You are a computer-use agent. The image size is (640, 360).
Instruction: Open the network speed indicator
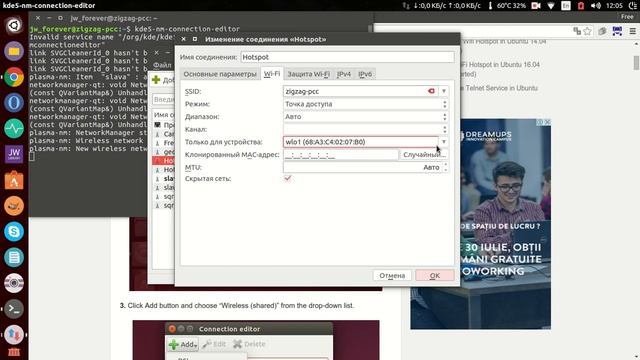(442, 6)
